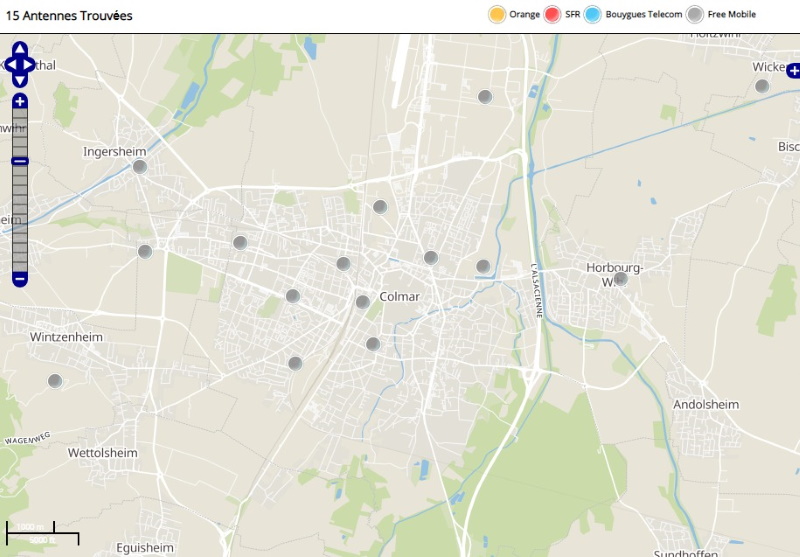
Task: Pan the map up with the arrow control
Action: pos(20,47)
